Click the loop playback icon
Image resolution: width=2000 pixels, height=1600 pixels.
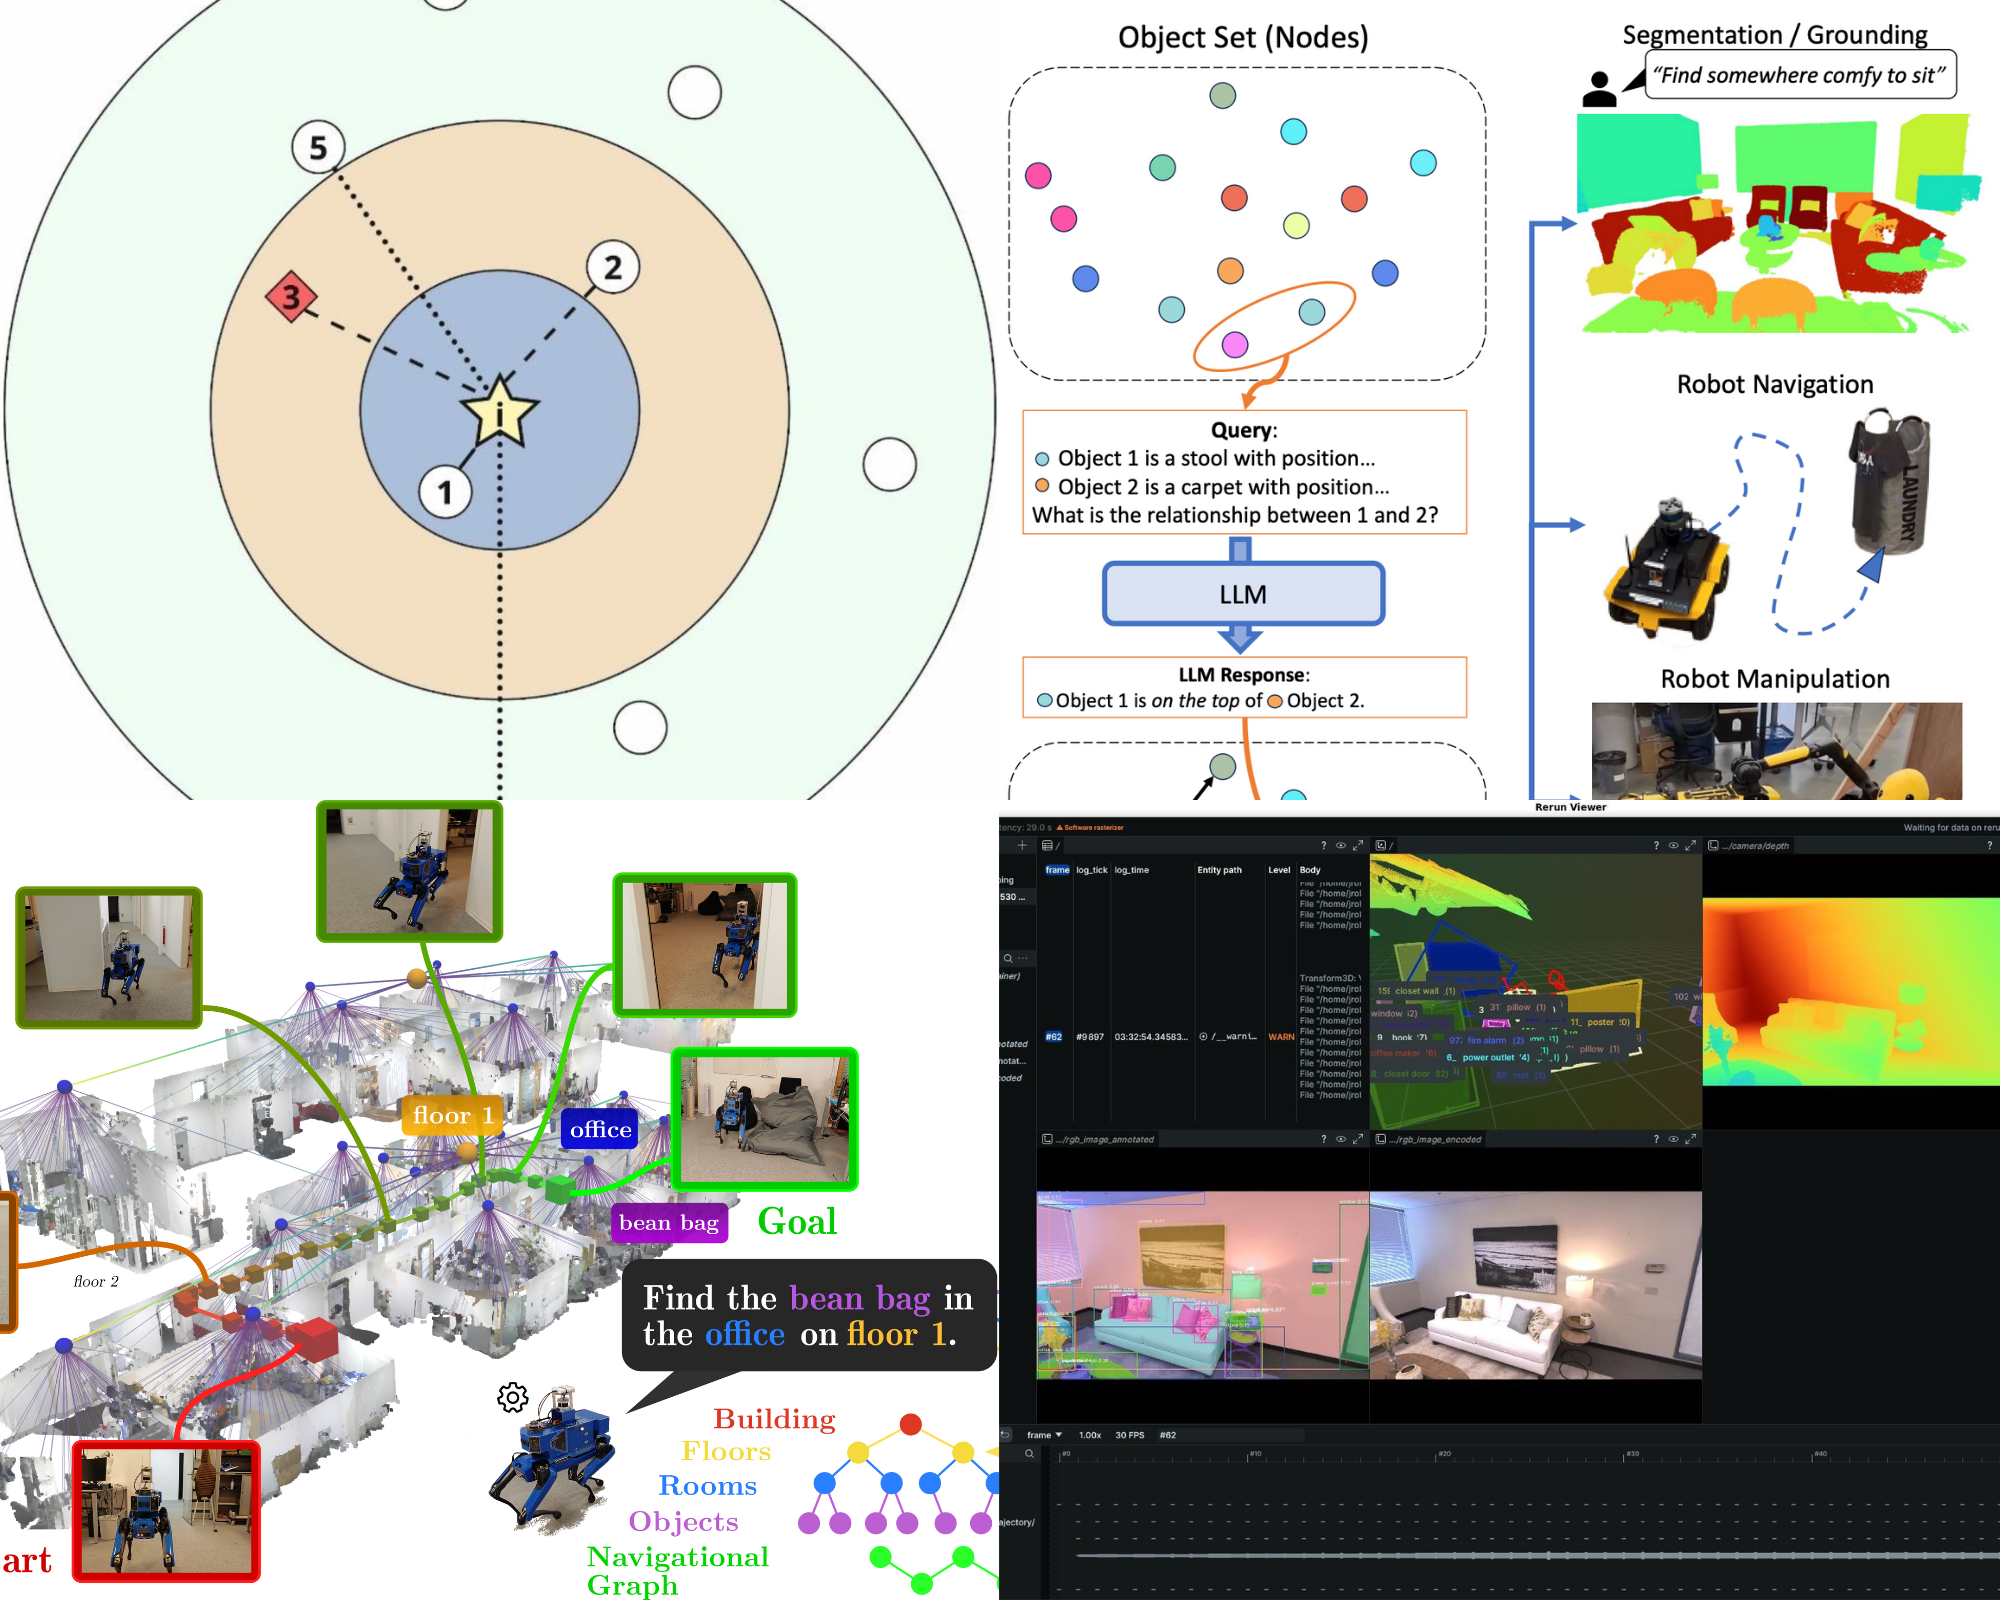pos(1006,1434)
